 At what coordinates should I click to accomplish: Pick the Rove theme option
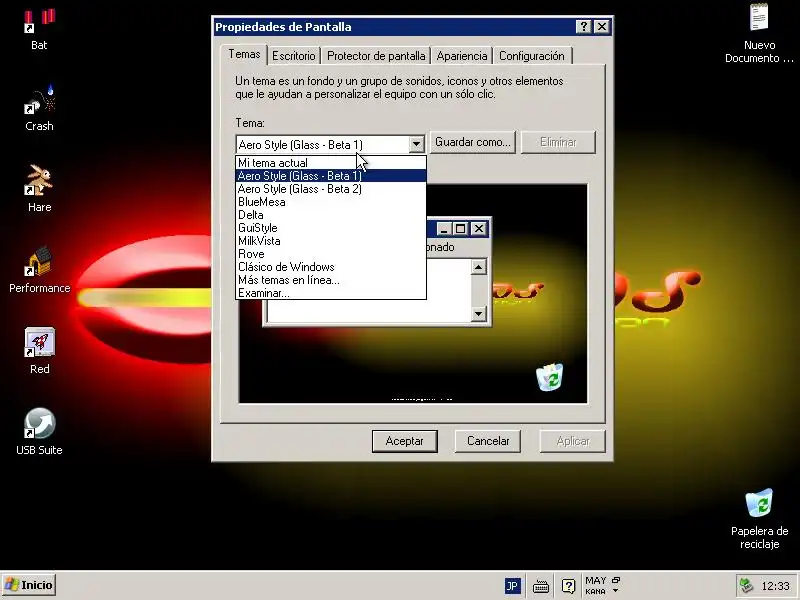331,254
